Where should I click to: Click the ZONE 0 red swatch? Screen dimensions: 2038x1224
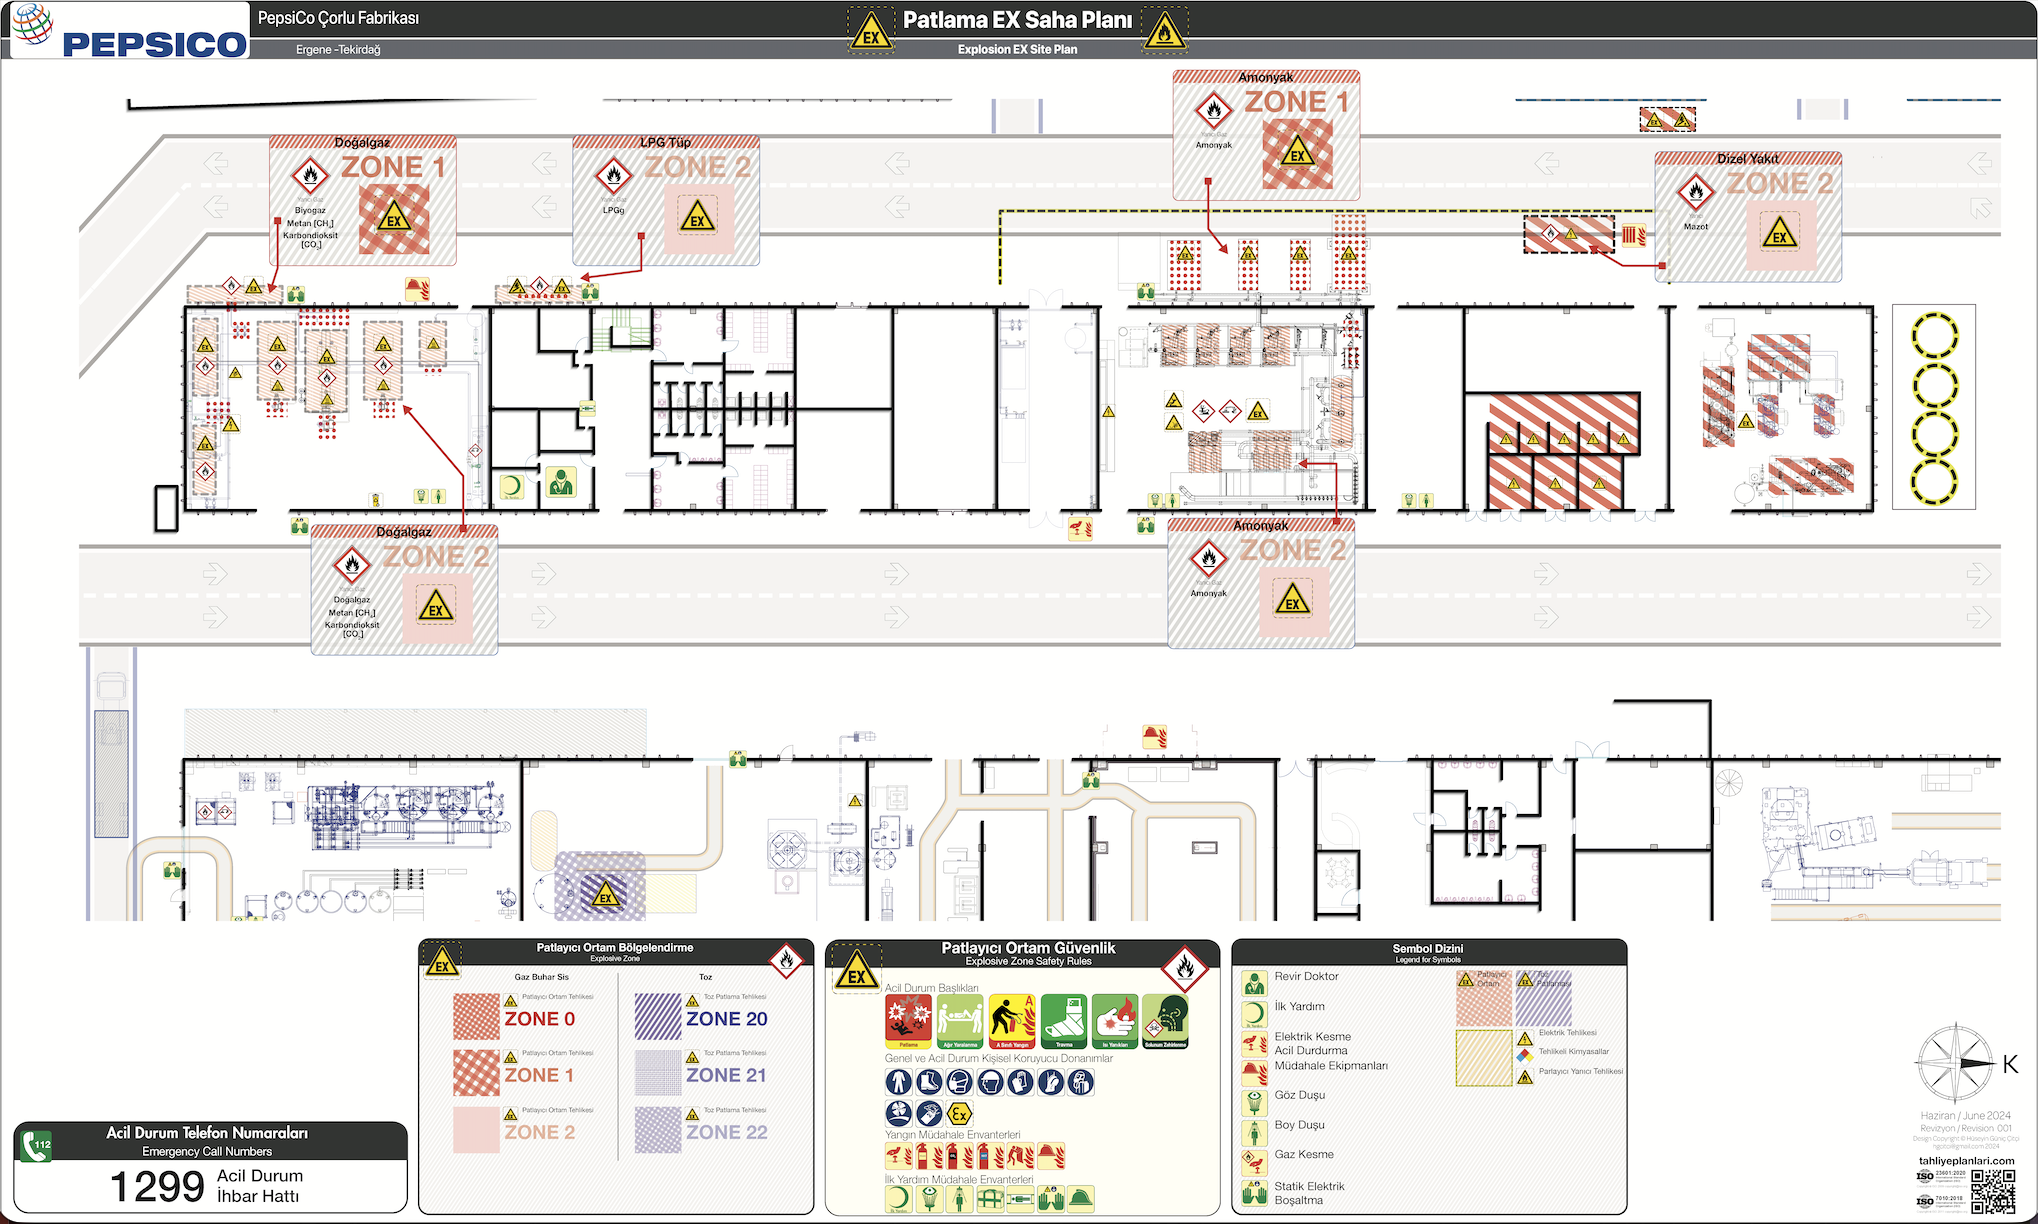[476, 1017]
